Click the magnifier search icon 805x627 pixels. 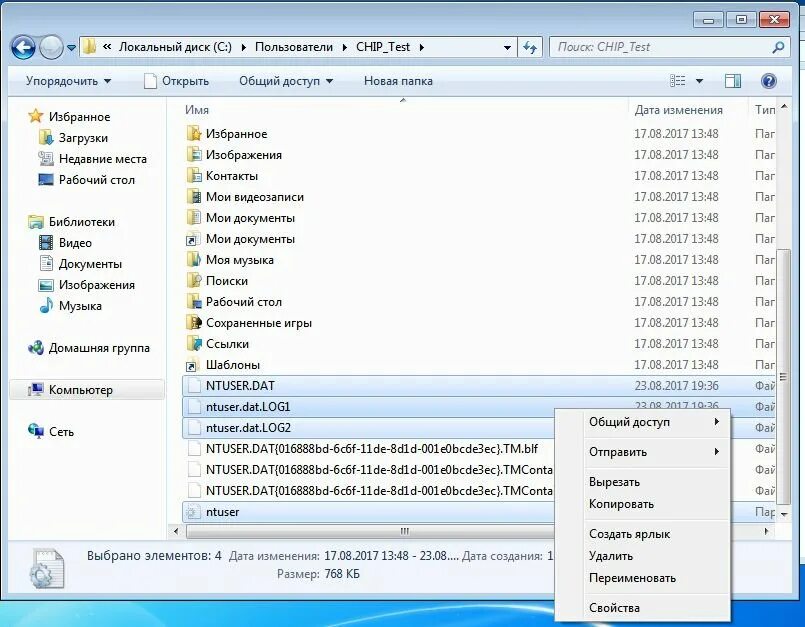pyautogui.click(x=778, y=47)
